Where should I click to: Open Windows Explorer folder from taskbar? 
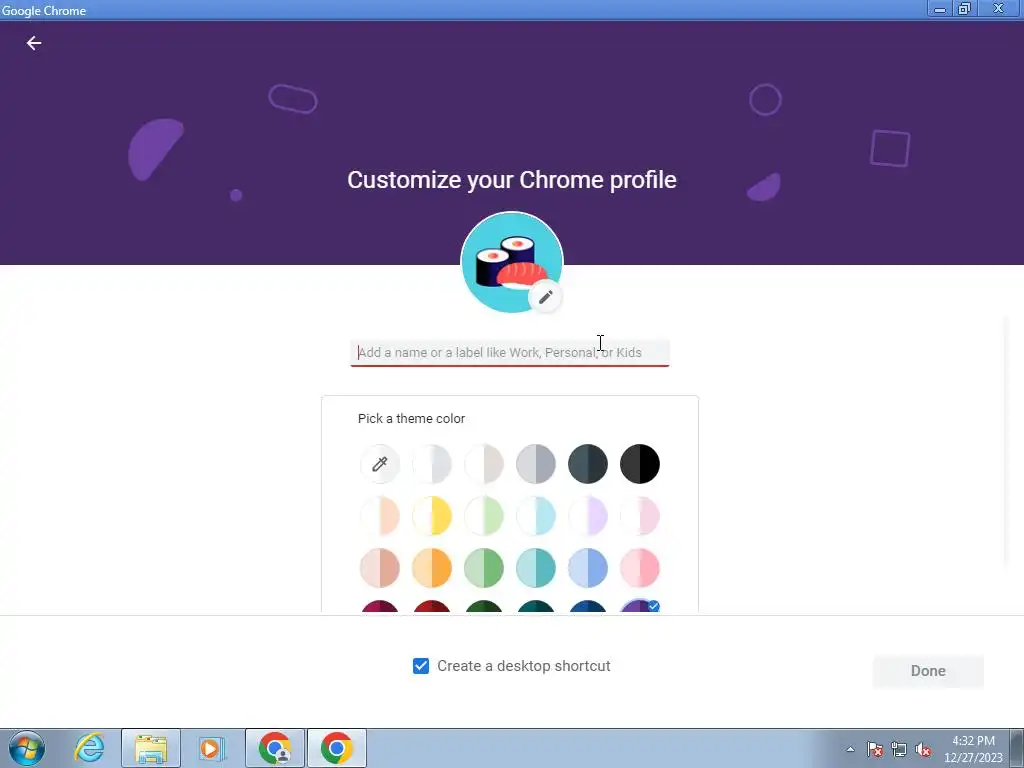[151, 748]
